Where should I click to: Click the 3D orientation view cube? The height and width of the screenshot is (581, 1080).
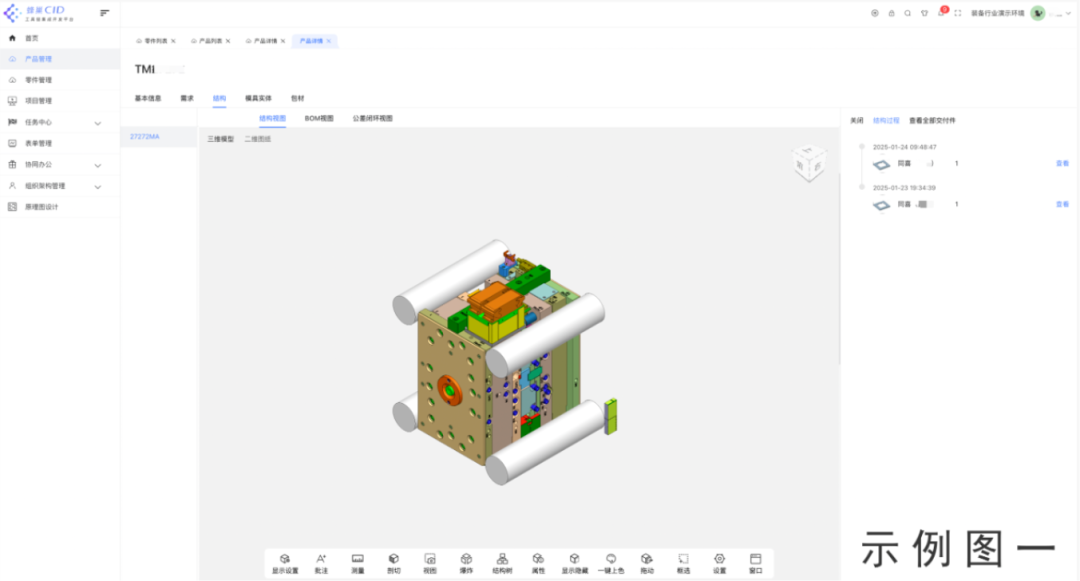(x=808, y=163)
